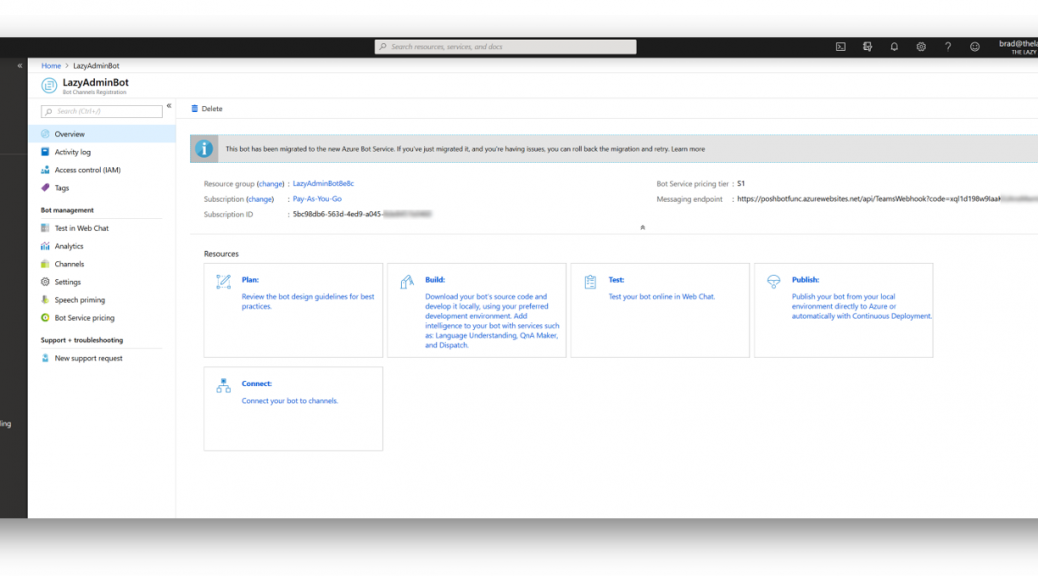Open the help question mark icon
The image size is (1038, 576).
947,47
